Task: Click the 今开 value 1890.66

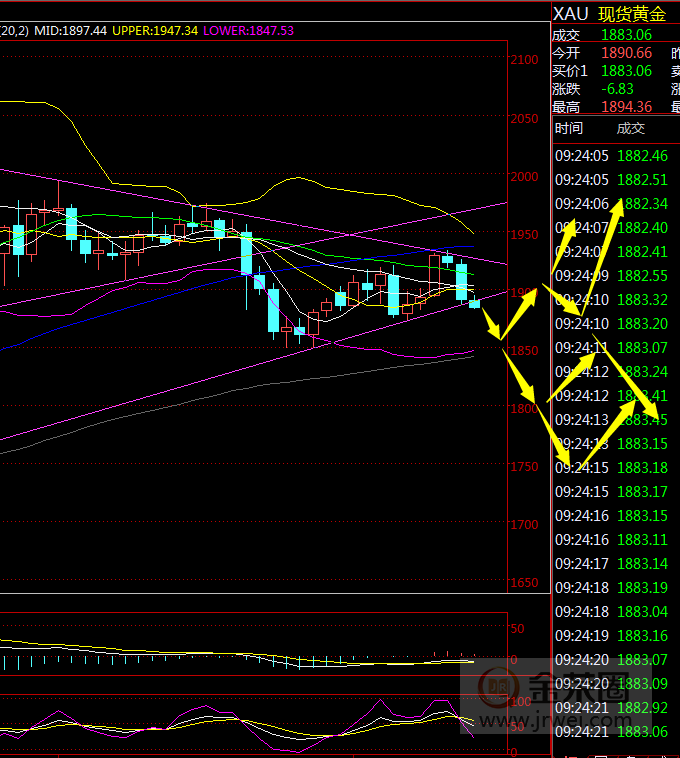Action: pyautogui.click(x=626, y=53)
